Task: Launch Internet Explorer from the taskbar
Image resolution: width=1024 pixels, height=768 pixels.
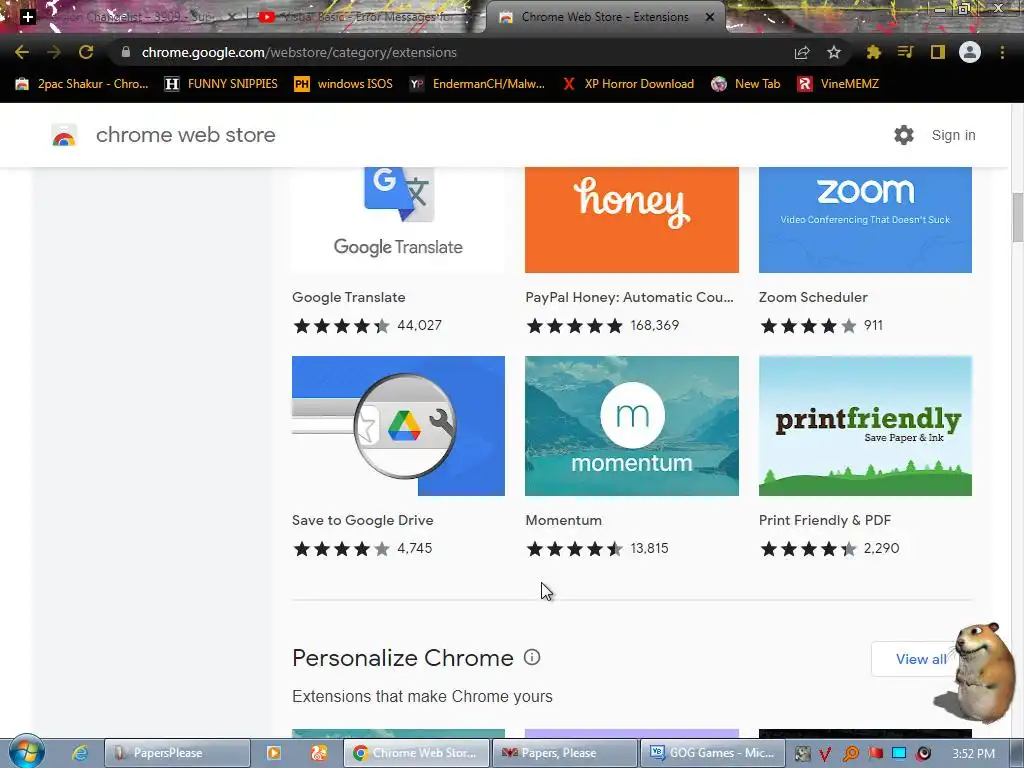Action: coord(80,753)
